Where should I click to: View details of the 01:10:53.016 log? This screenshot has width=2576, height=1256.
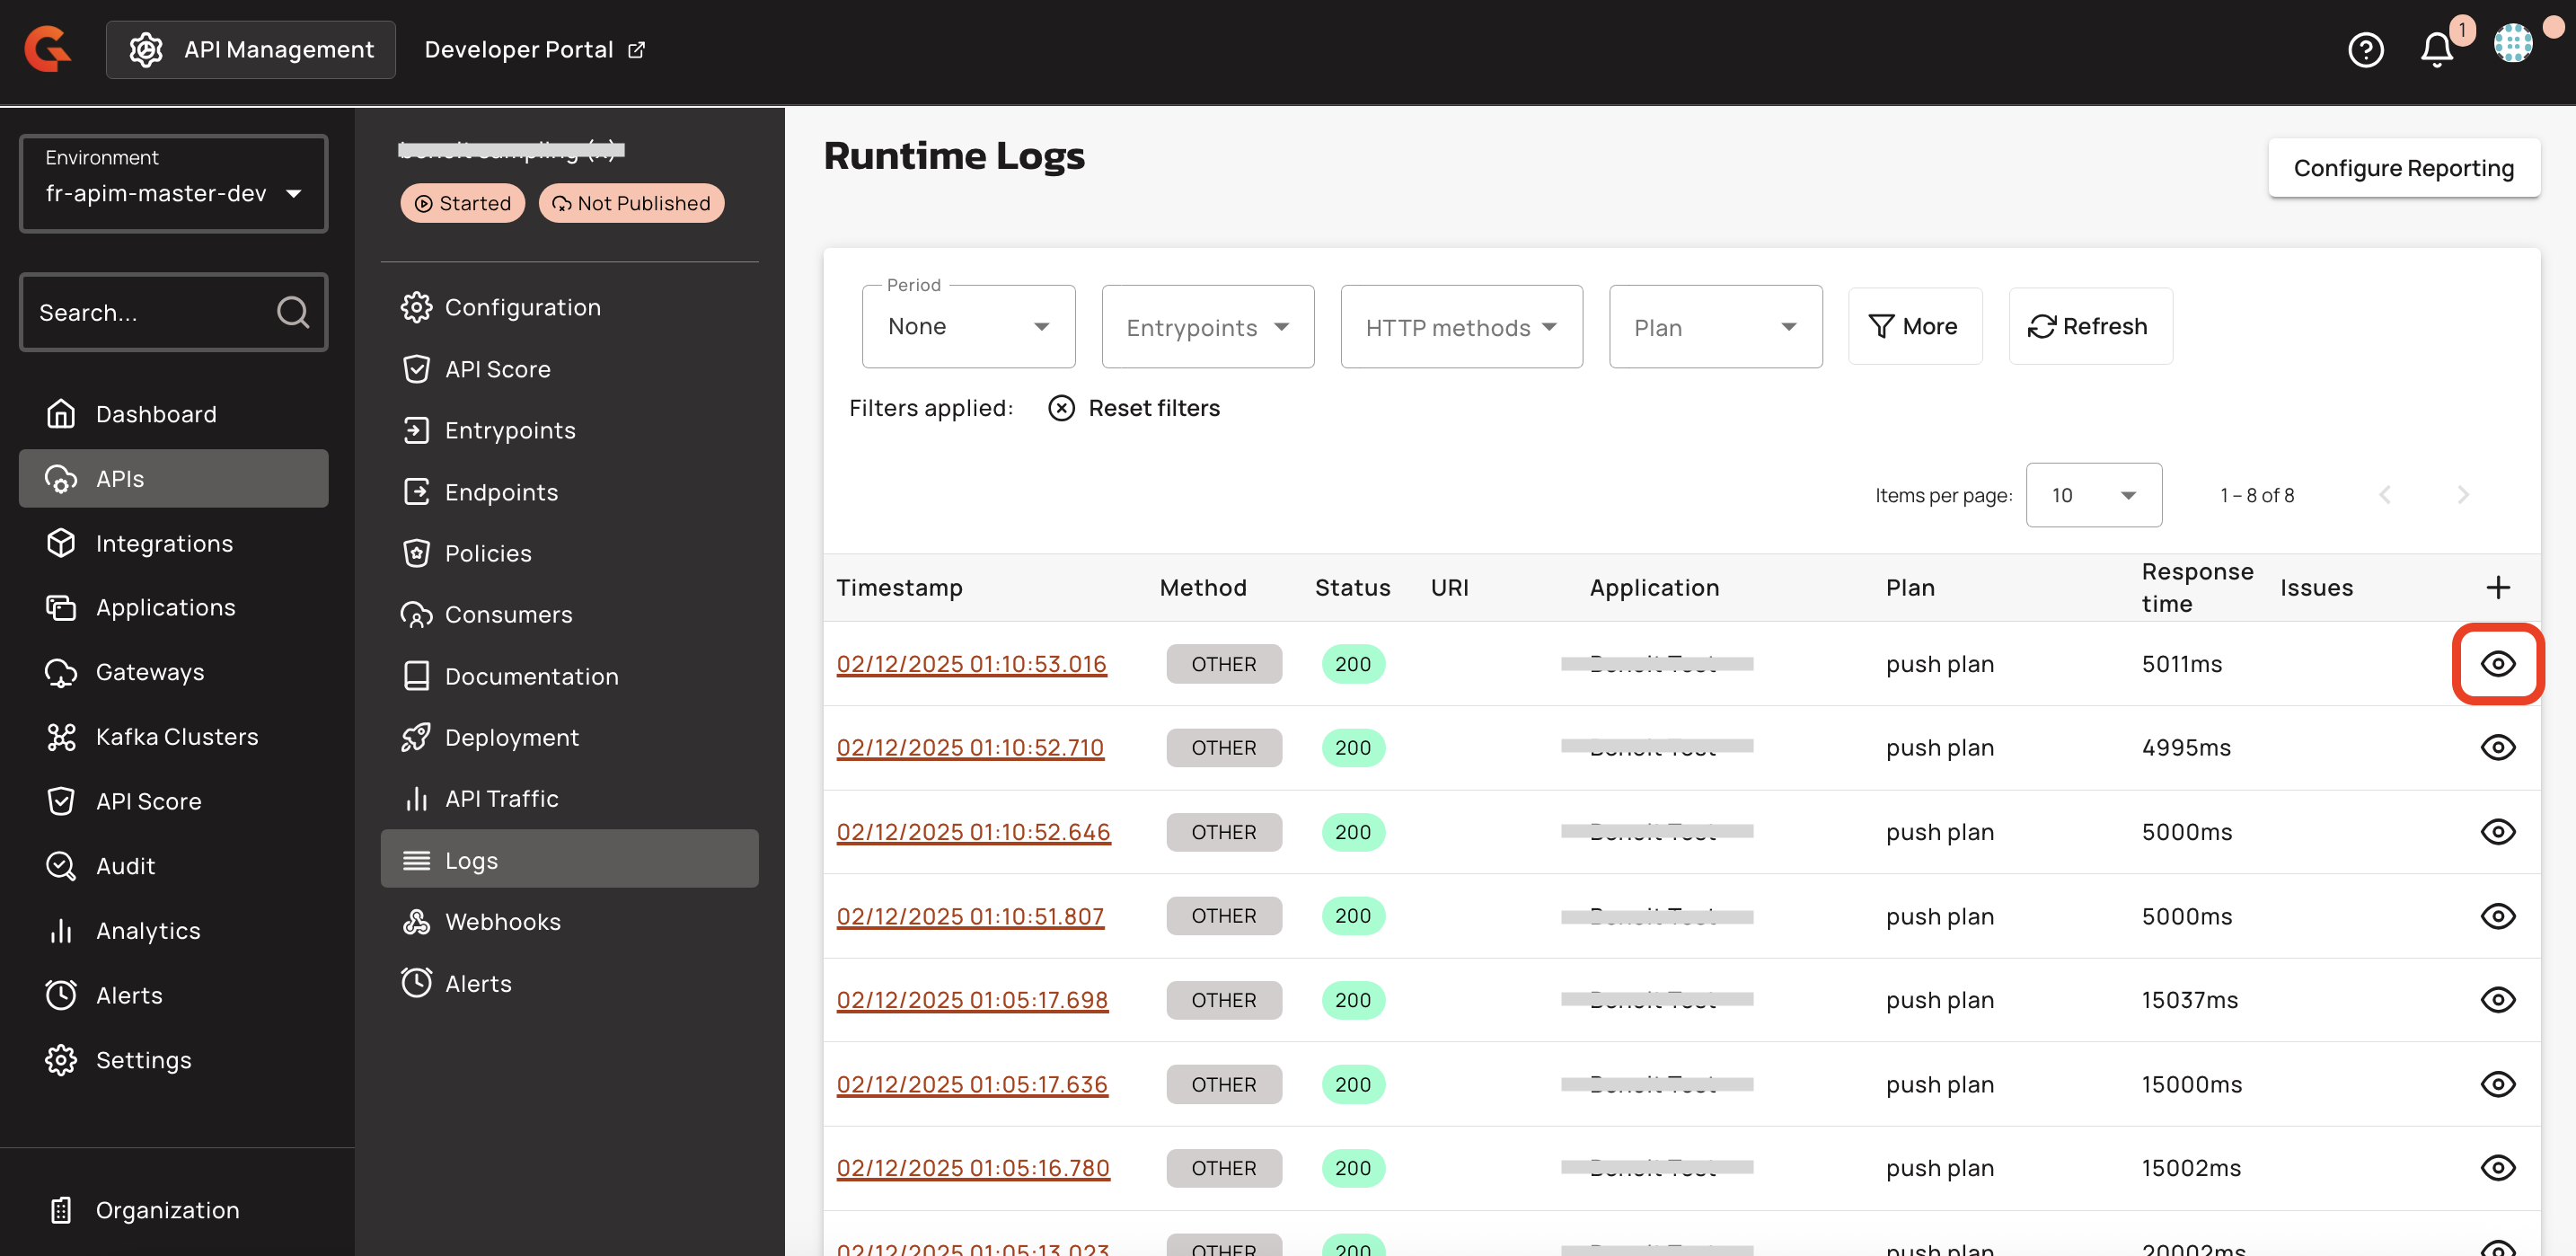point(2497,664)
